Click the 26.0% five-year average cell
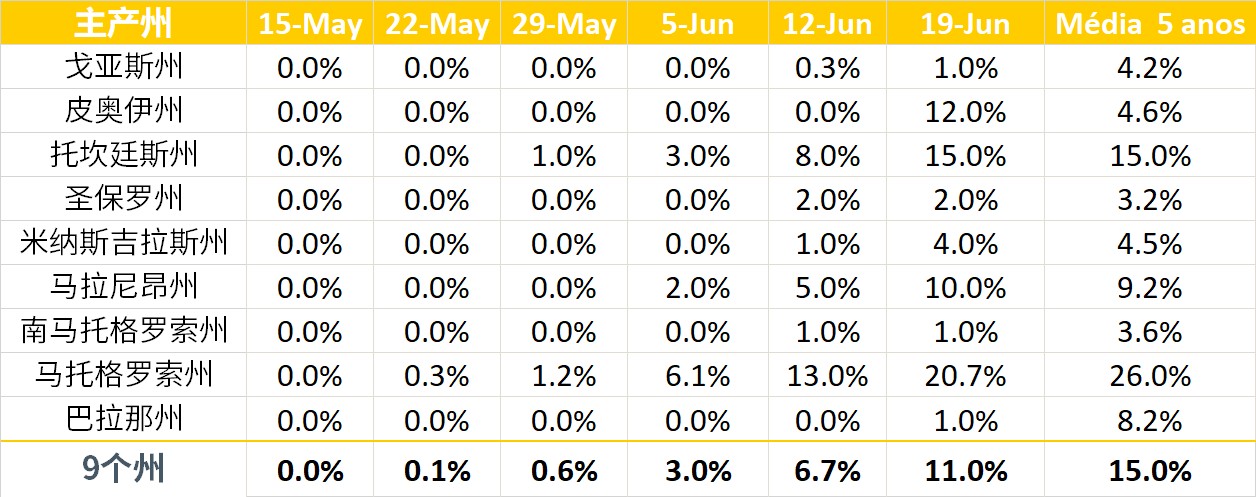Screen dimensions: 1256x497 1150,375
